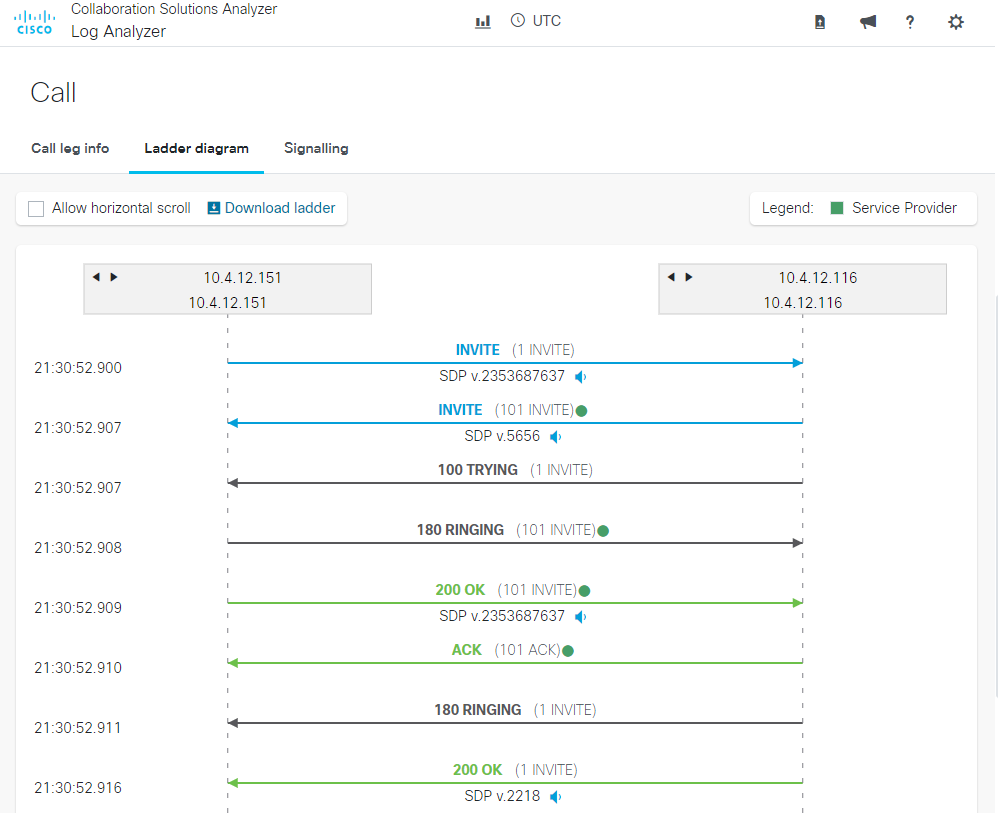Click the SDP v.5656 text
This screenshot has height=813, width=998.
click(x=502, y=436)
